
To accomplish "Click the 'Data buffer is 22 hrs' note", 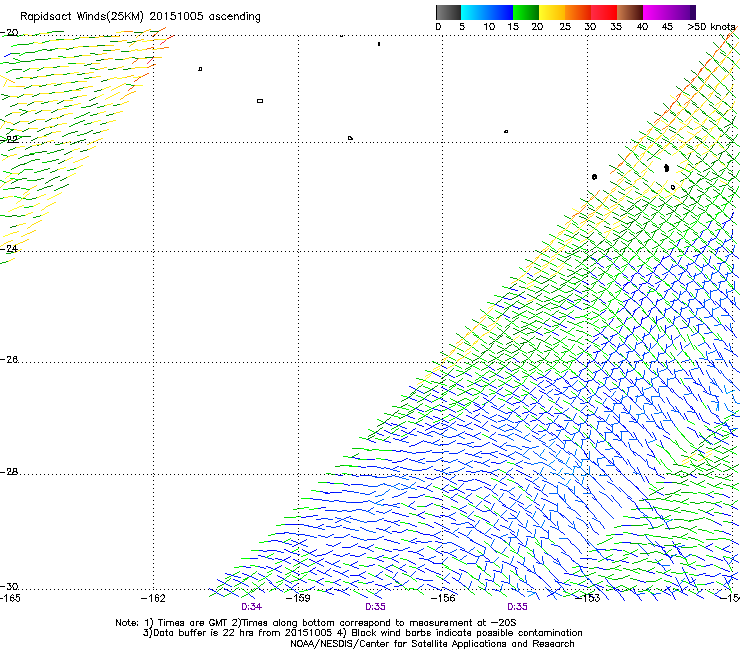I will 362,633.
